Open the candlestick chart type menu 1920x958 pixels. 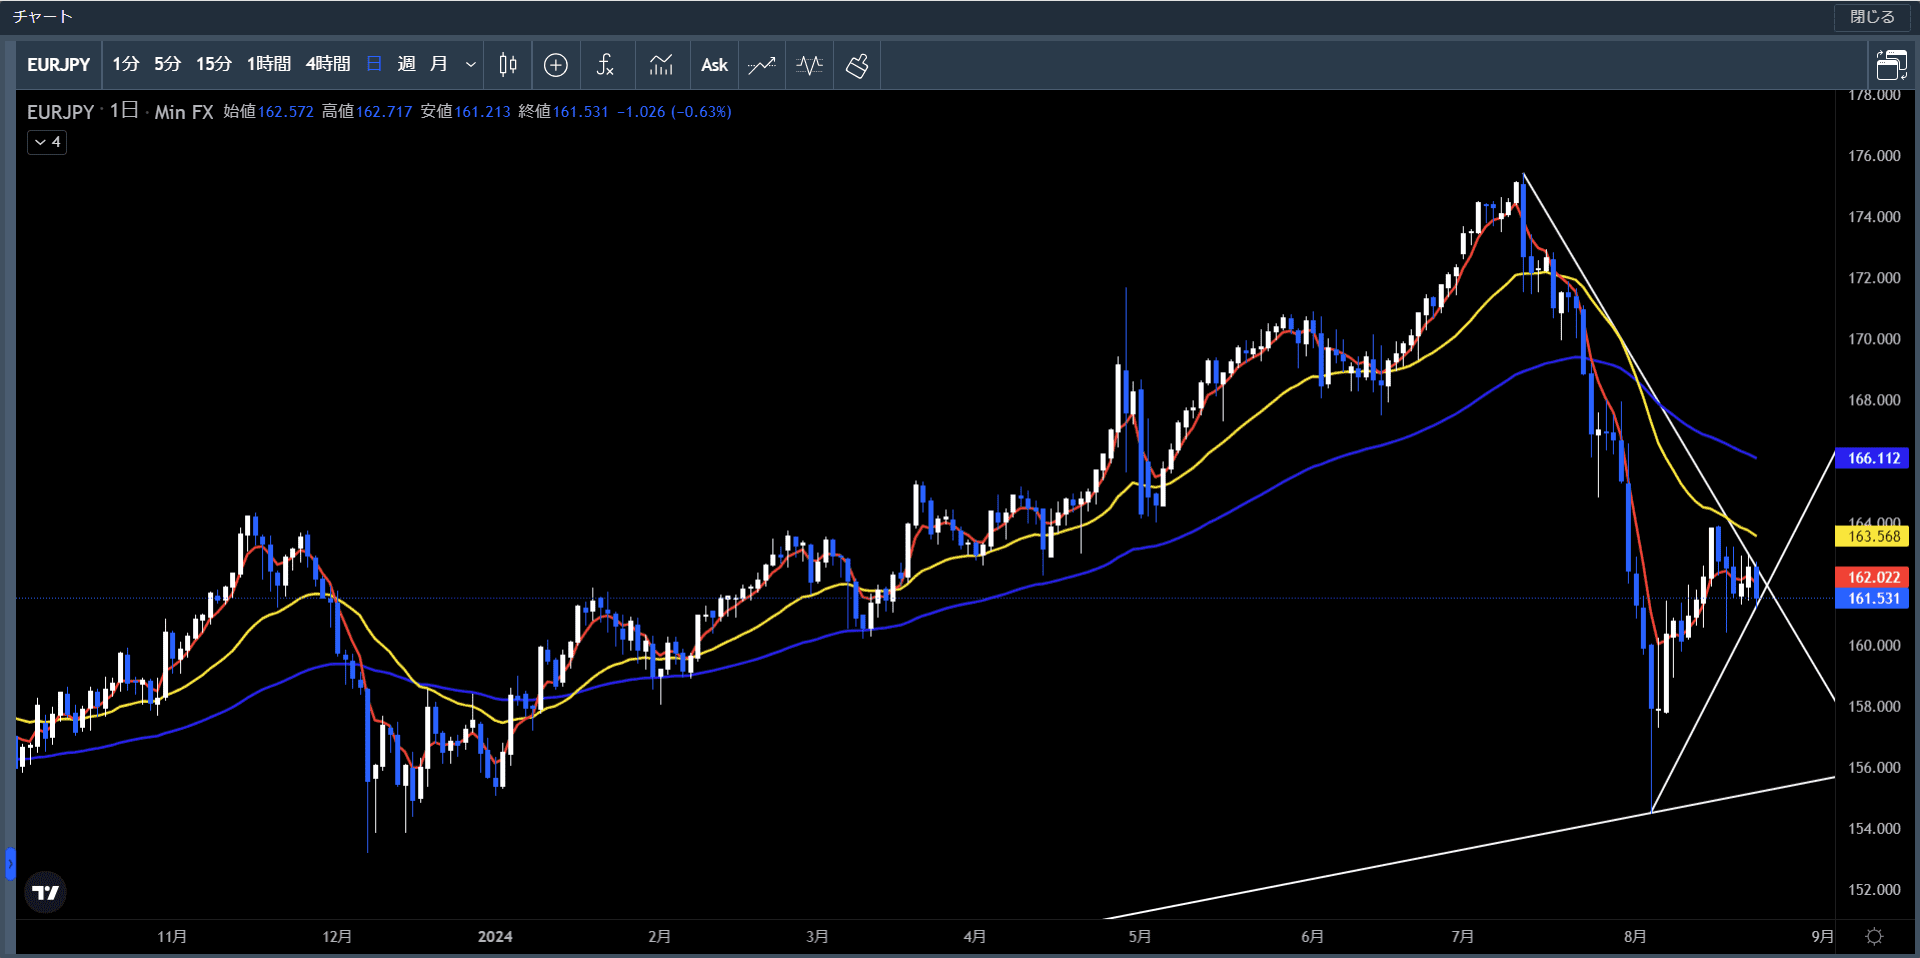[508, 65]
